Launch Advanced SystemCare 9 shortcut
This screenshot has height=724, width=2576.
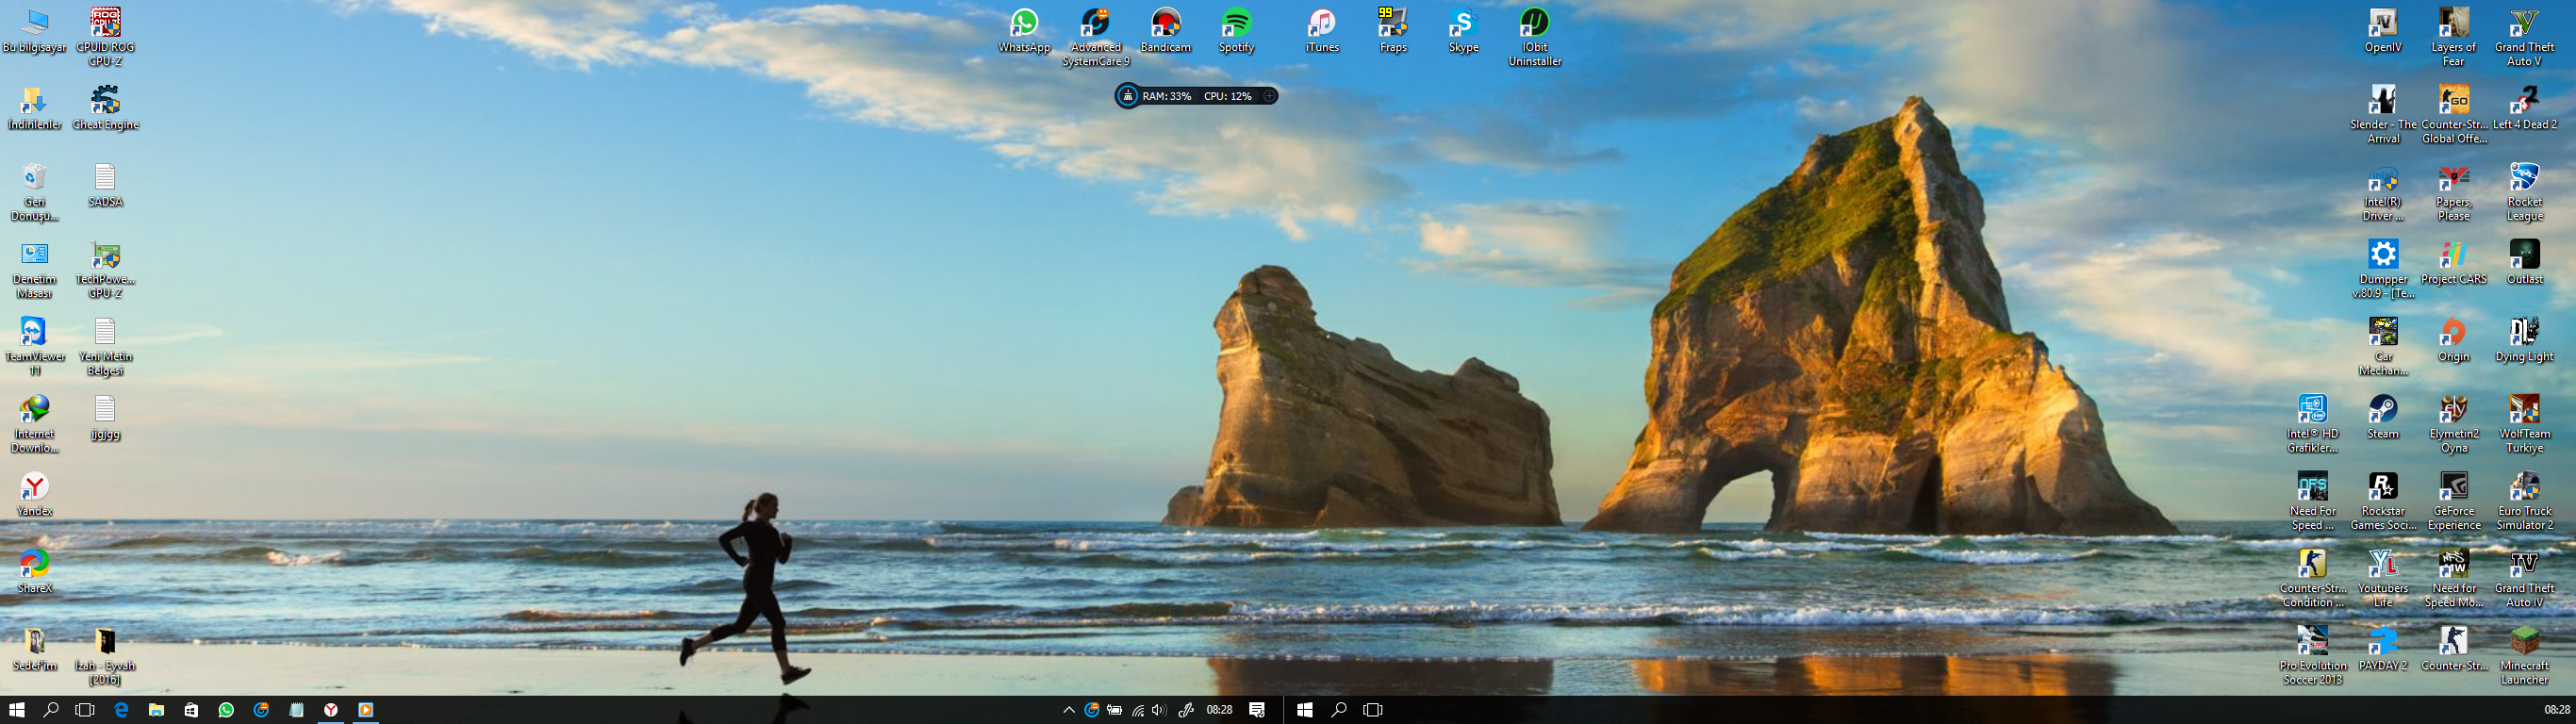coord(1095,37)
